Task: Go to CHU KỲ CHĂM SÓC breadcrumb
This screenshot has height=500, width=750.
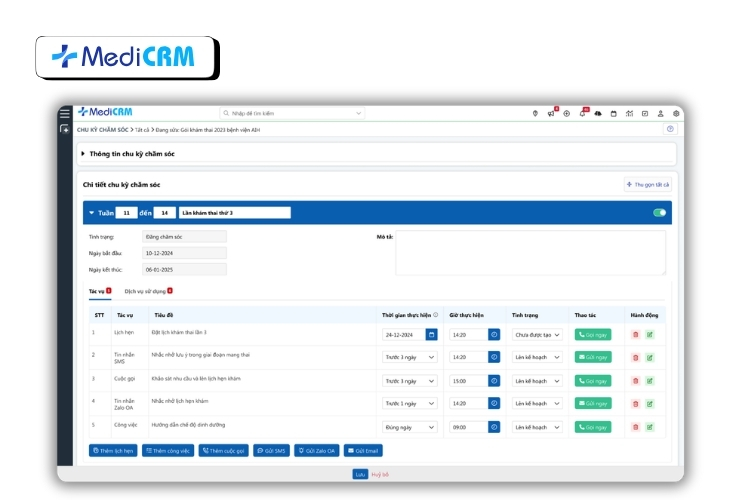Action: point(102,130)
